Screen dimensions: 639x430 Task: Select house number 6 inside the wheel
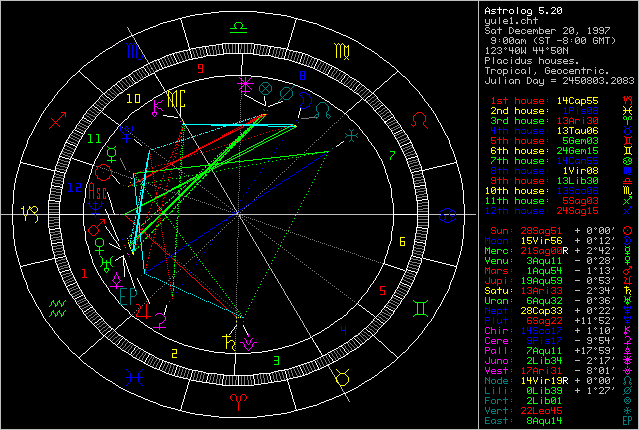[x=402, y=242]
